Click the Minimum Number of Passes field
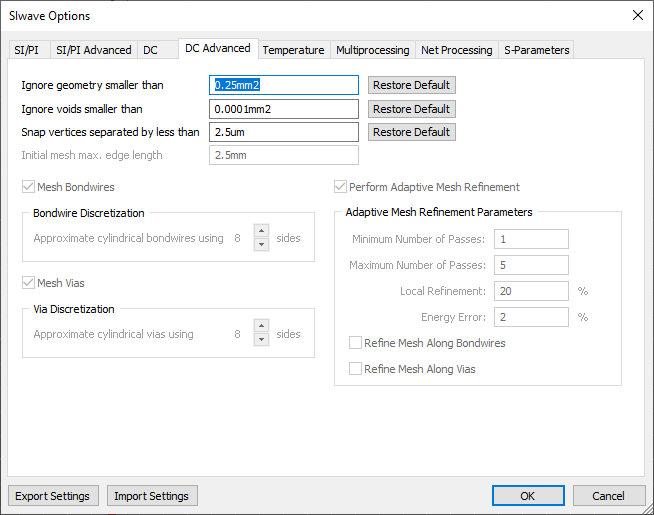Image resolution: width=654 pixels, height=515 pixels. (x=531, y=239)
